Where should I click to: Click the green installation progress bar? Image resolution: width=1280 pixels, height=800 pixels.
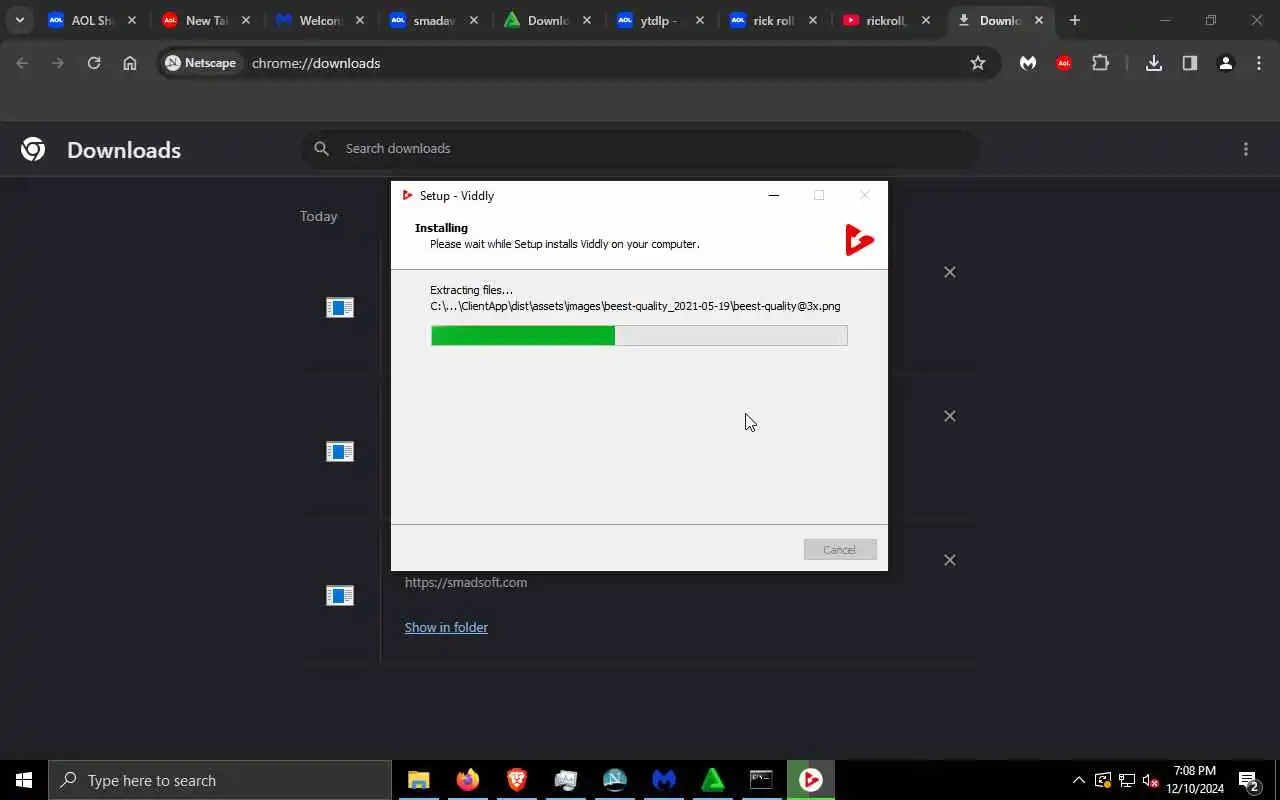[x=639, y=336]
